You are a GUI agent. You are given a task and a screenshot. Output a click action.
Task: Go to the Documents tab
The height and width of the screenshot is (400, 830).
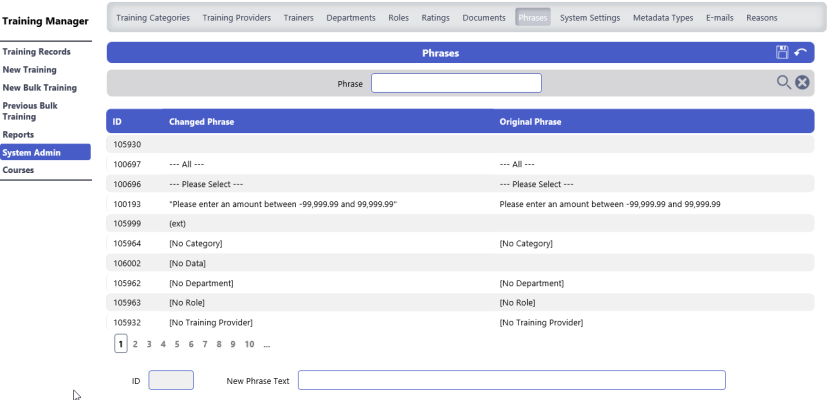click(x=484, y=17)
